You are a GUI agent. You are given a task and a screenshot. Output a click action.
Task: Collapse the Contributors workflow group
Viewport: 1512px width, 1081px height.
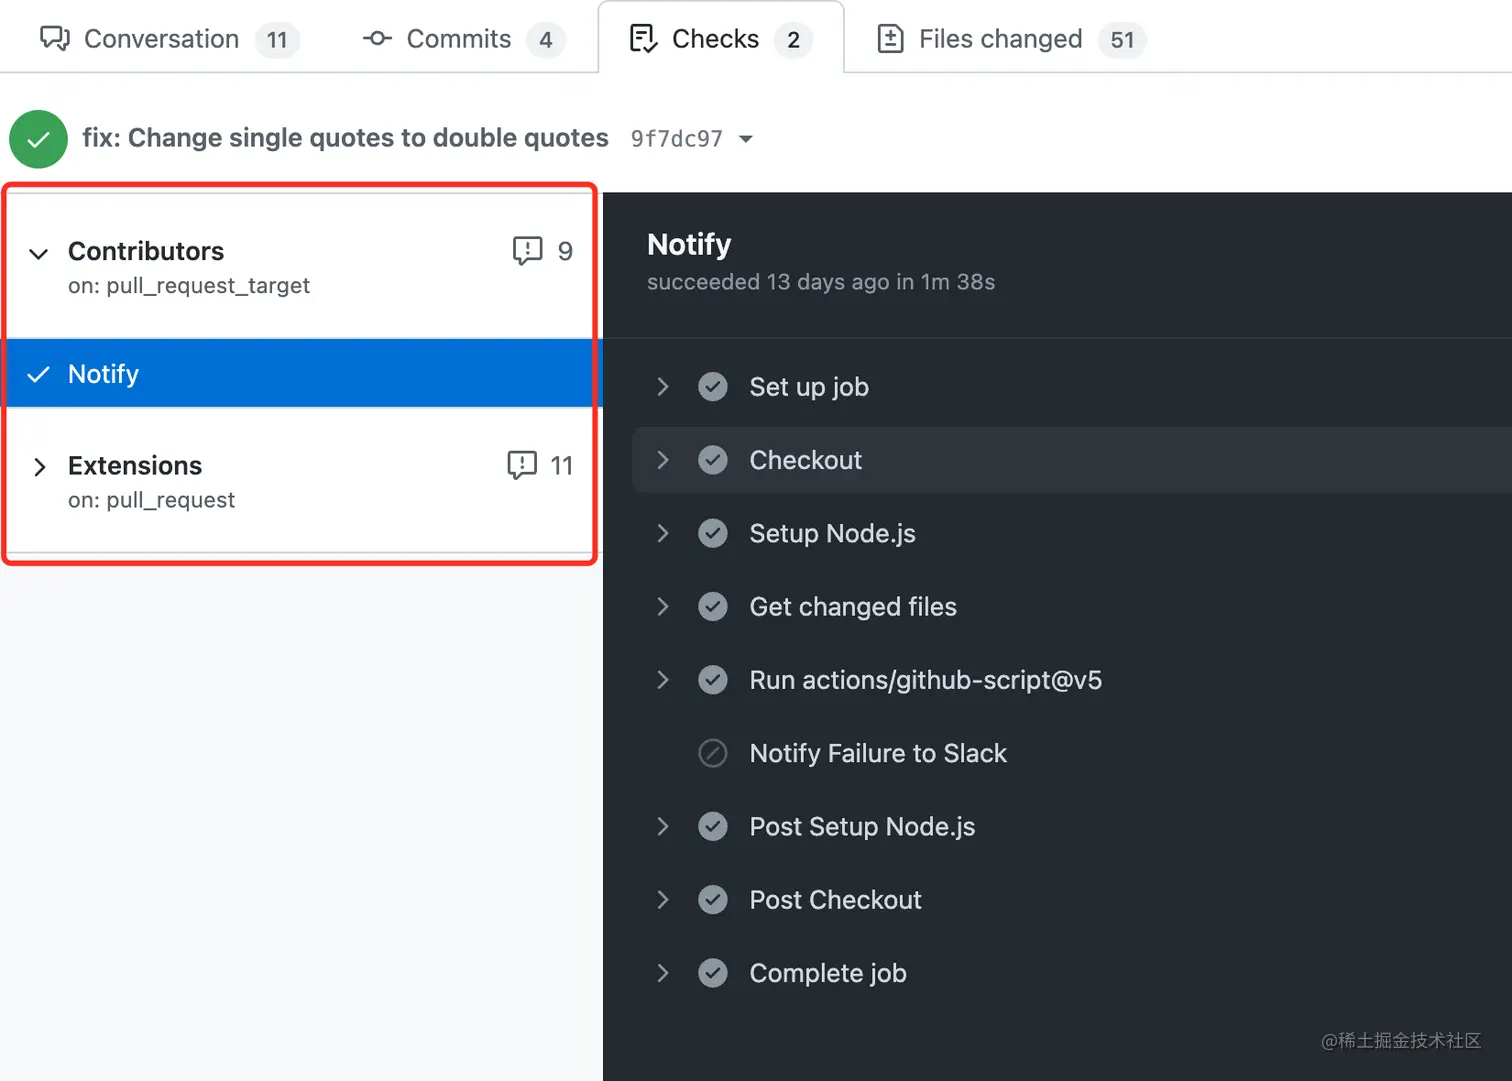39,253
